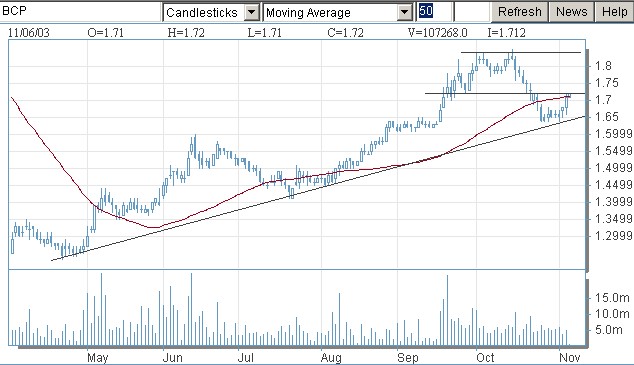Click the 1.3499 price axis label
This screenshot has width=634, height=365.
613,219
